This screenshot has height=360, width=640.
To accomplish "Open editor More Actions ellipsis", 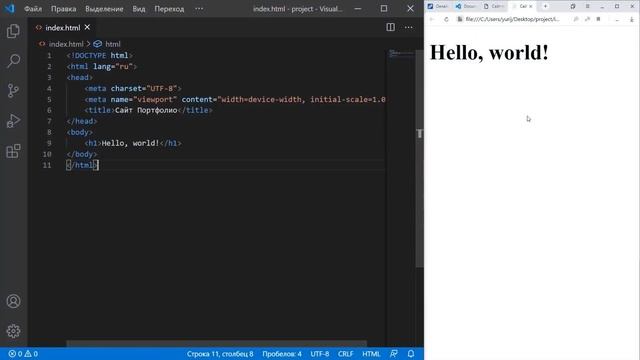I will (409, 27).
